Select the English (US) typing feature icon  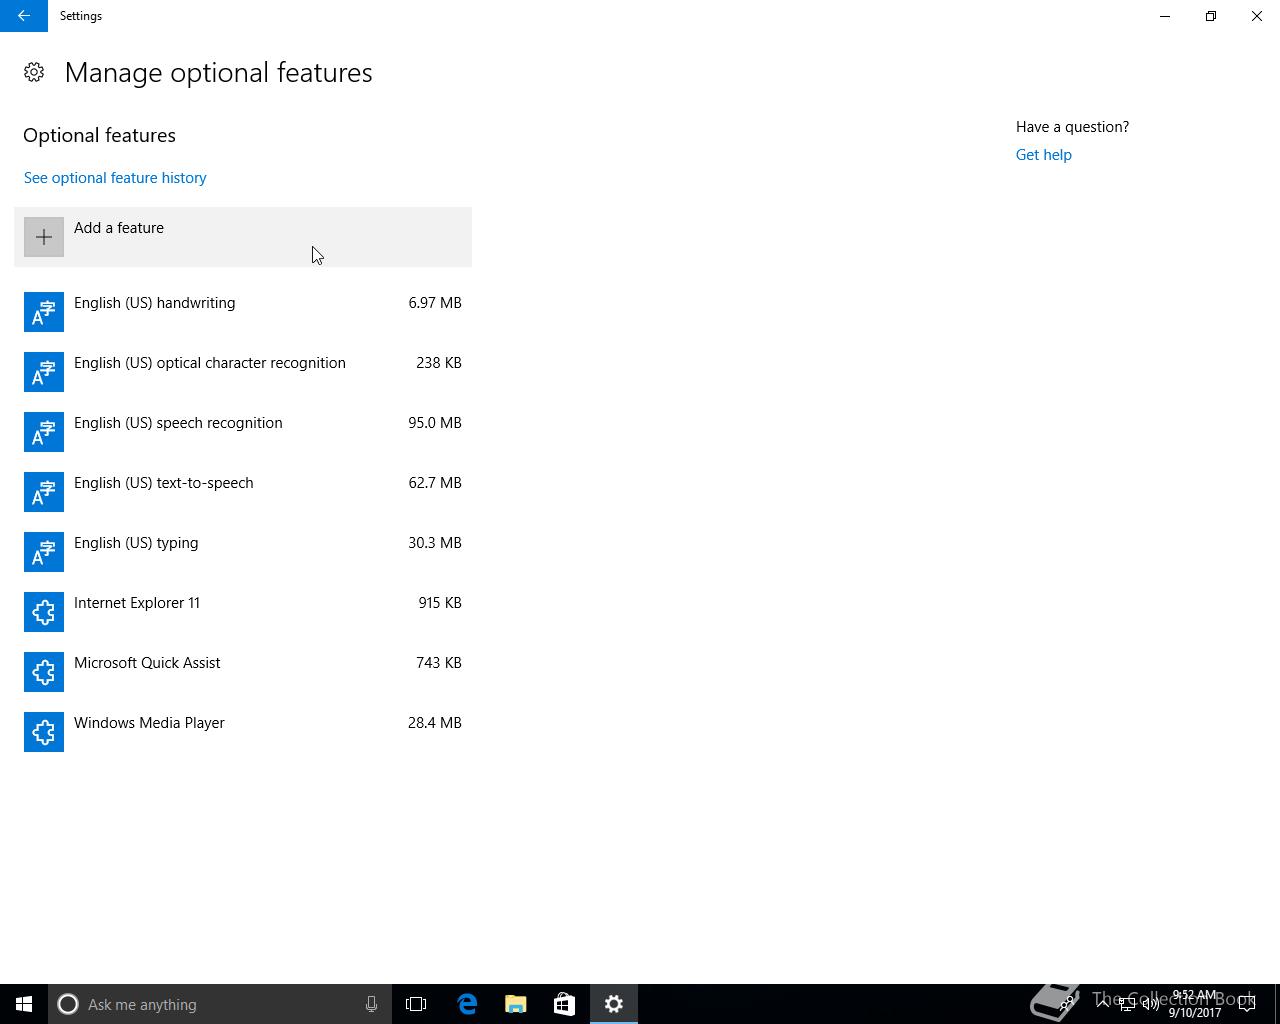pyautogui.click(x=44, y=552)
